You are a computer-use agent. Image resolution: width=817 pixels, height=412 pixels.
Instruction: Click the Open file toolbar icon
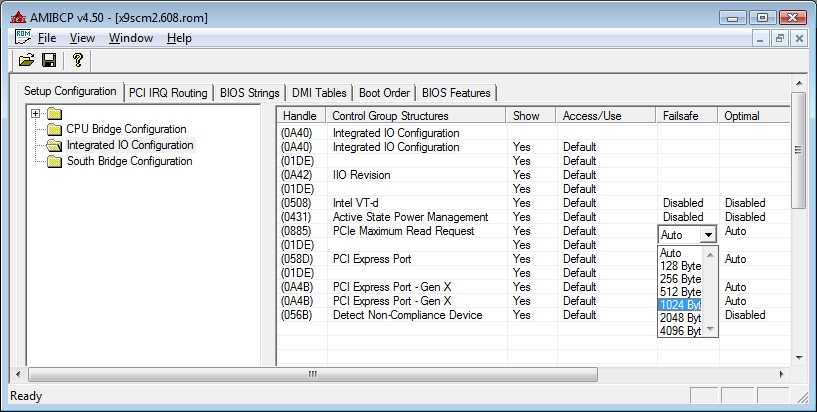pyautogui.click(x=26, y=61)
